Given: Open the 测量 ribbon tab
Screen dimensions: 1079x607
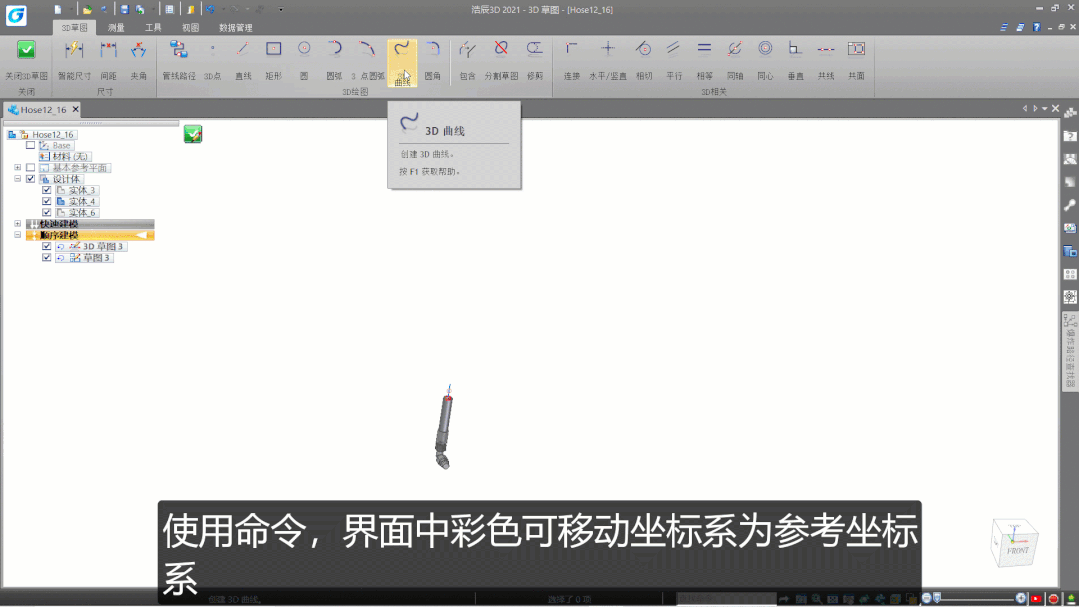Looking at the screenshot, I should [x=117, y=28].
